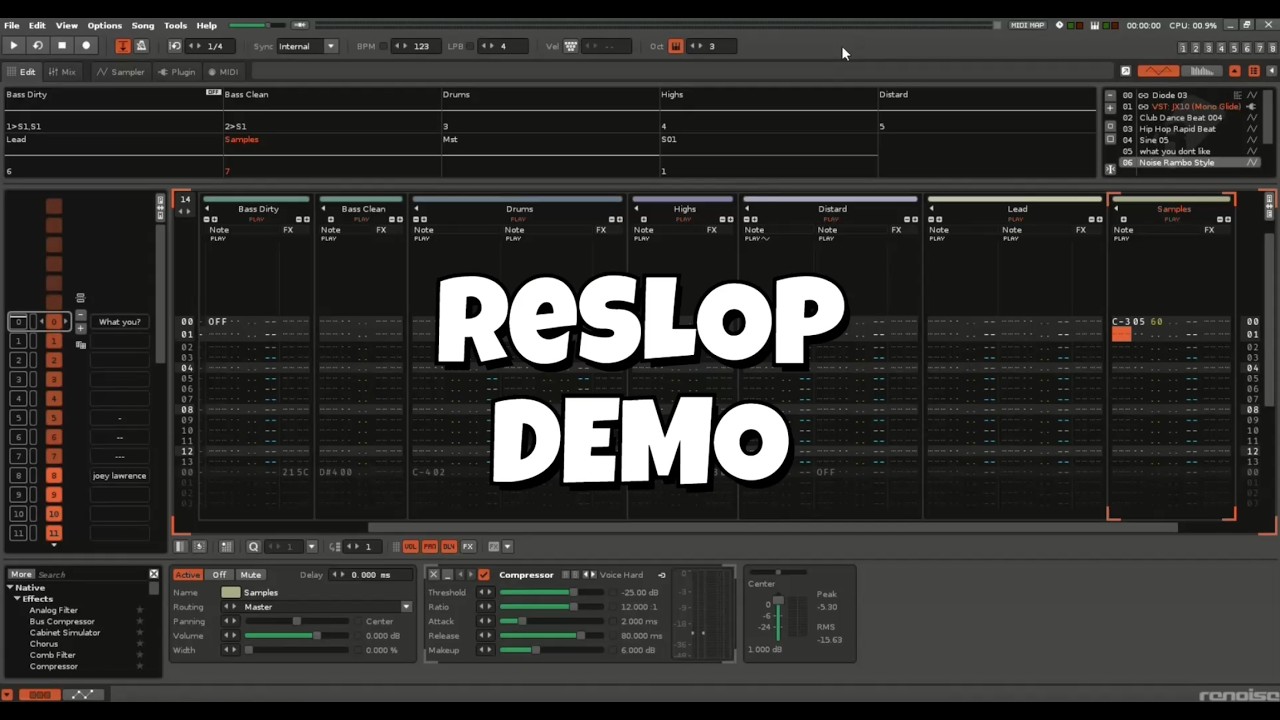
Task: Toggle the PAN column button
Action: 429,547
